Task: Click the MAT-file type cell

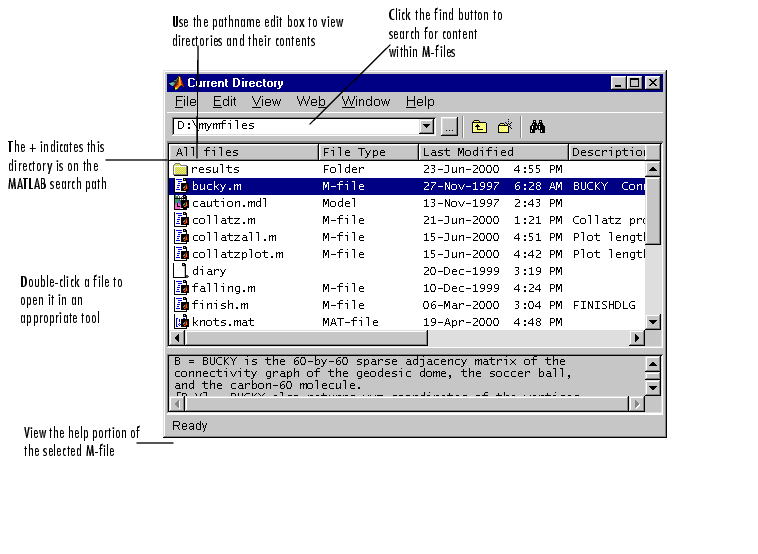Action: tap(350, 322)
